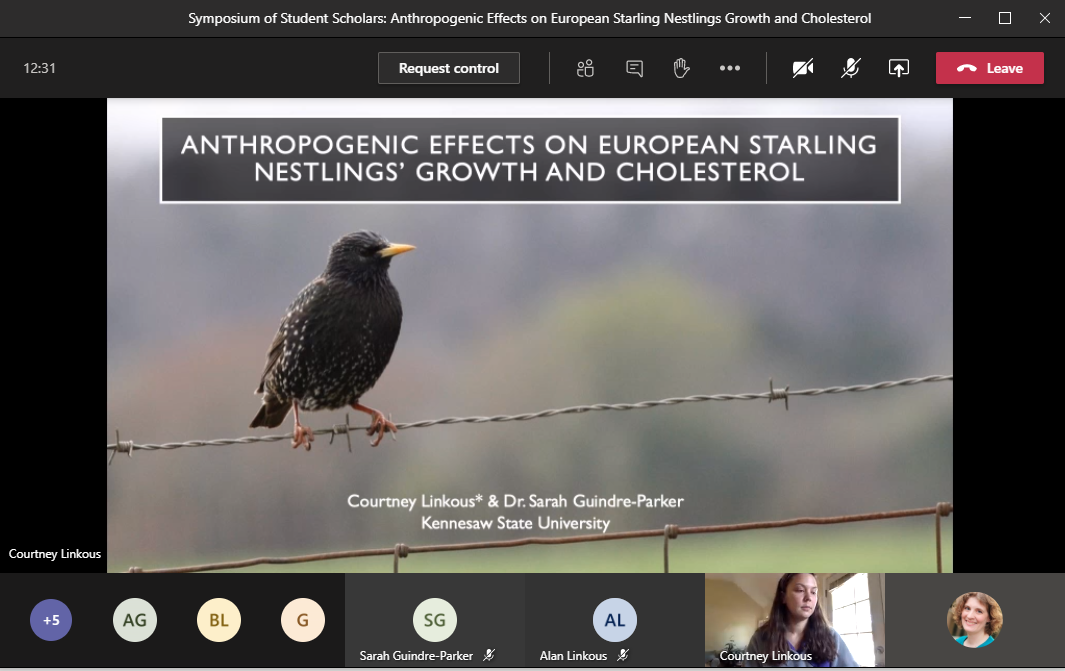
Task: Click the Request control button
Action: coord(448,68)
